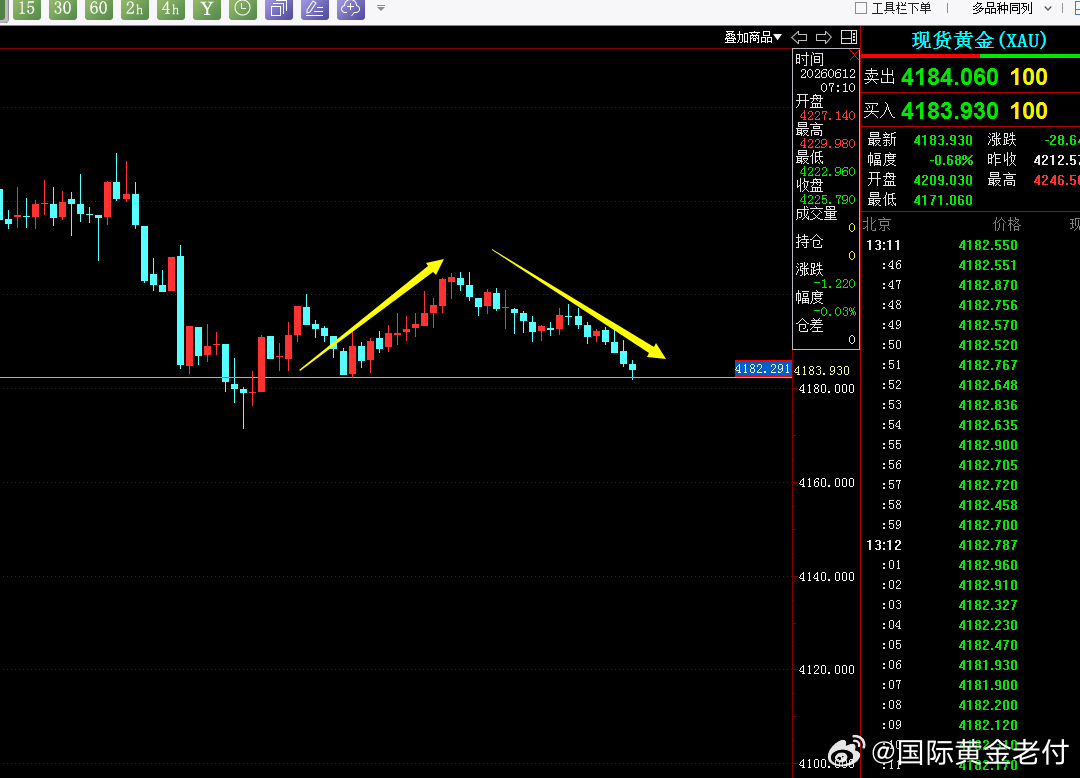Open the 多品种同列 dropdown
The image size is (1080, 778).
[x=1012, y=8]
